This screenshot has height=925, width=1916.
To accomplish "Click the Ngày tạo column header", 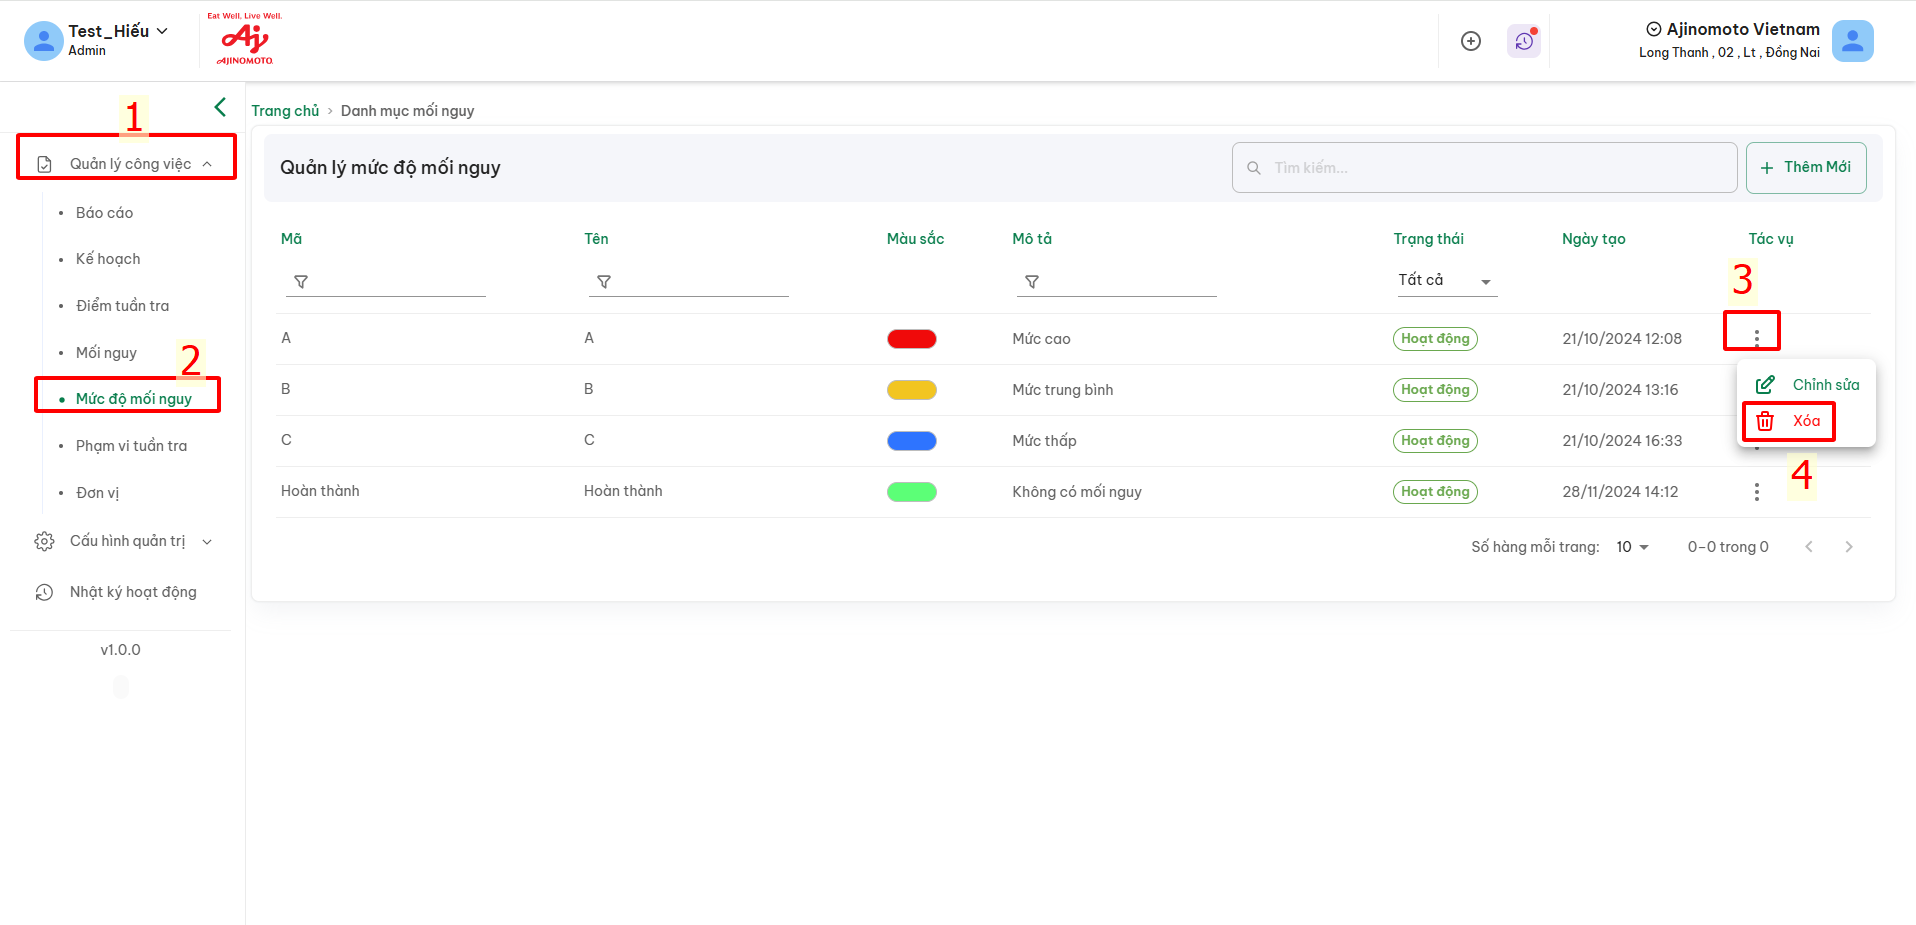I will (x=1593, y=239).
